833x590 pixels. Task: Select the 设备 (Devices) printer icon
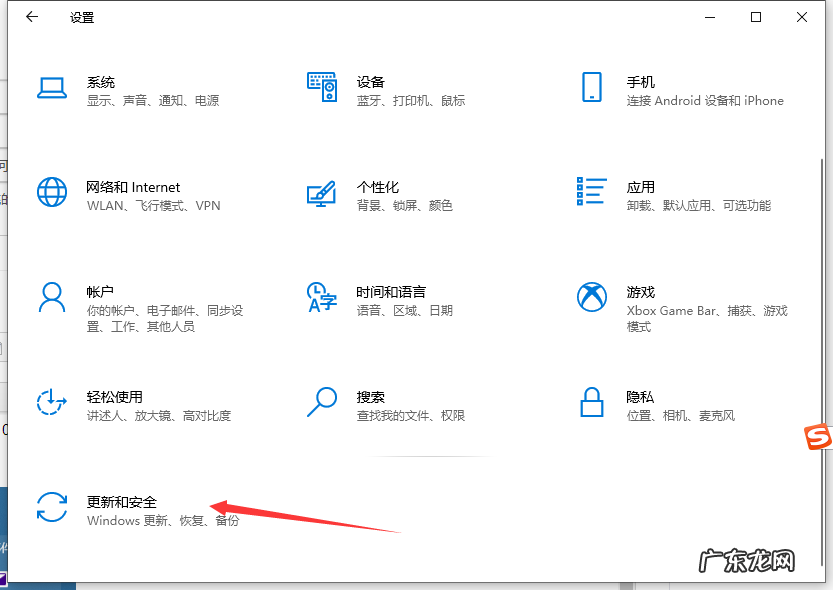click(322, 88)
